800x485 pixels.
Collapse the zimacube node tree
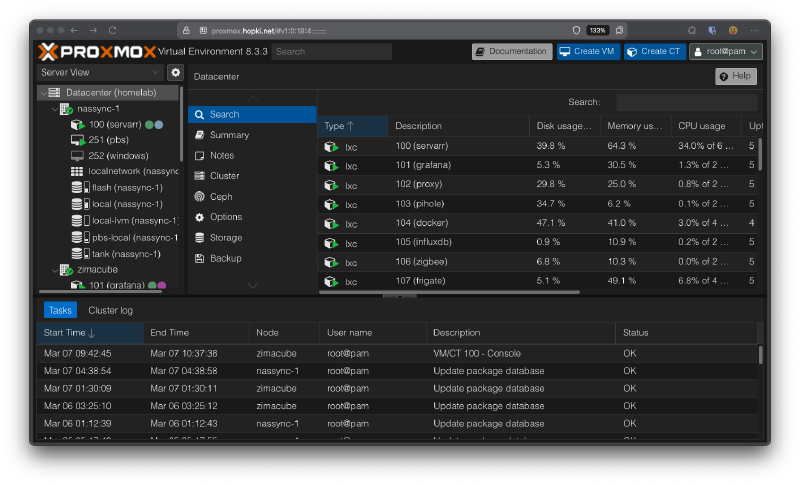(x=54, y=270)
